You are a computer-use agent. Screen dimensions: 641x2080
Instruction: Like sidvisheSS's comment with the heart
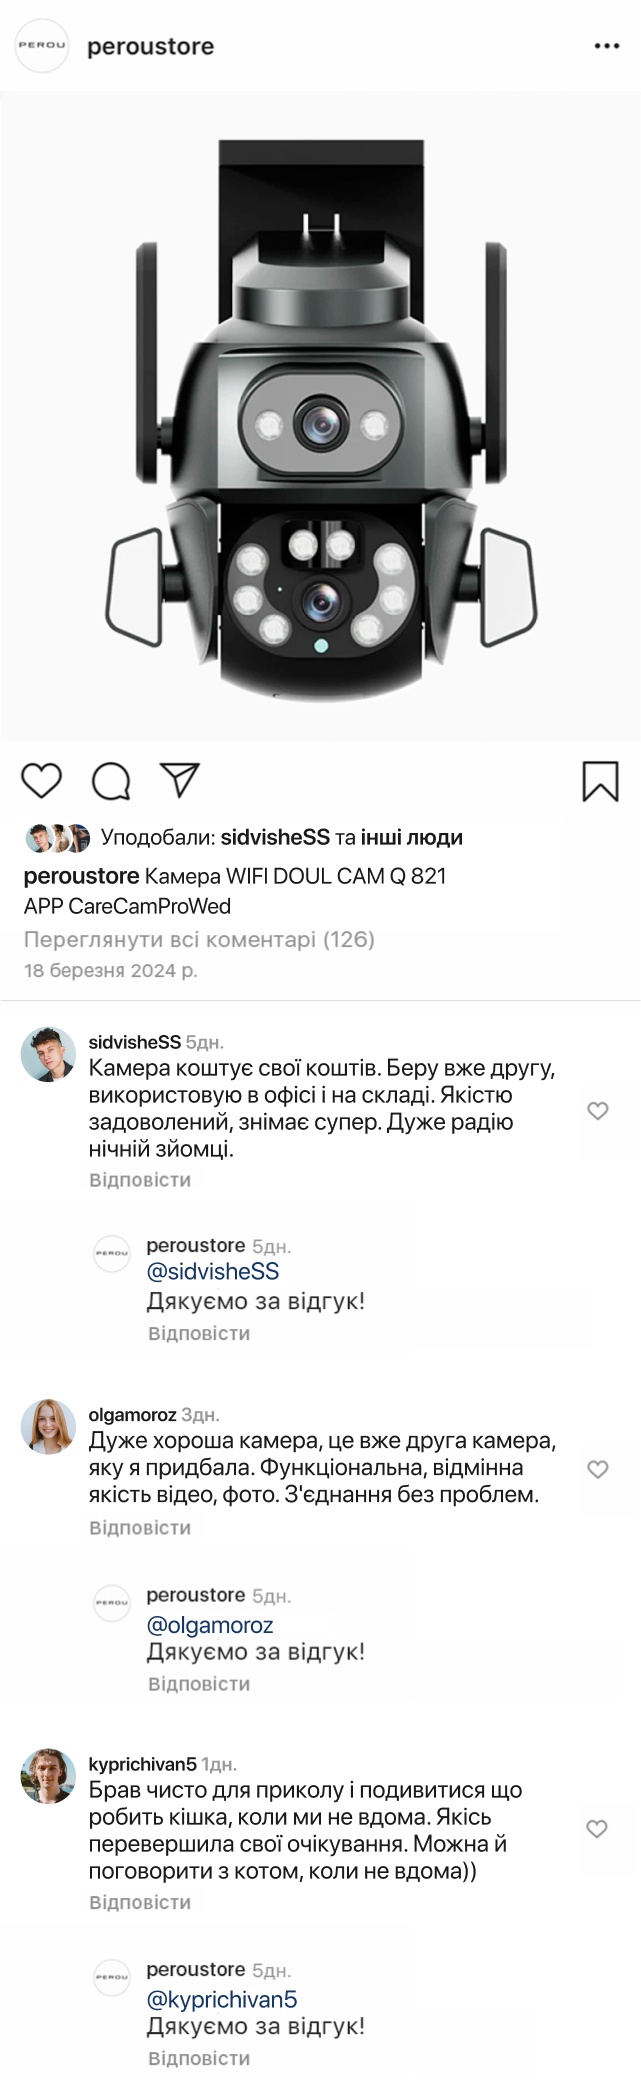597,1111
